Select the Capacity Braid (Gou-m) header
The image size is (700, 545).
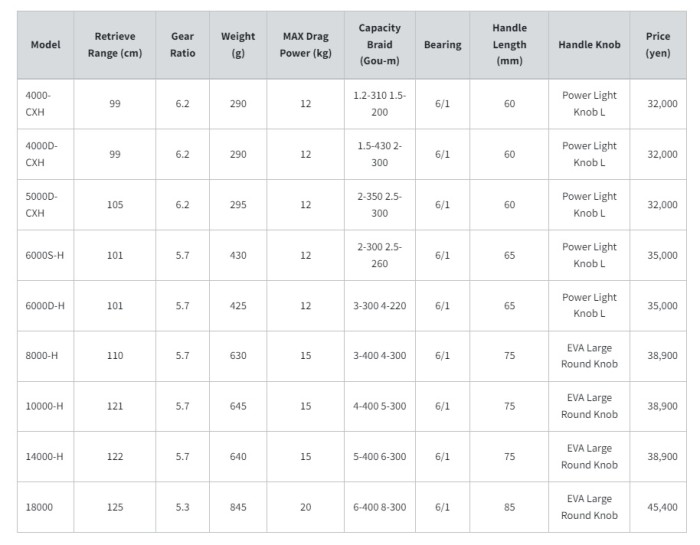[380, 45]
